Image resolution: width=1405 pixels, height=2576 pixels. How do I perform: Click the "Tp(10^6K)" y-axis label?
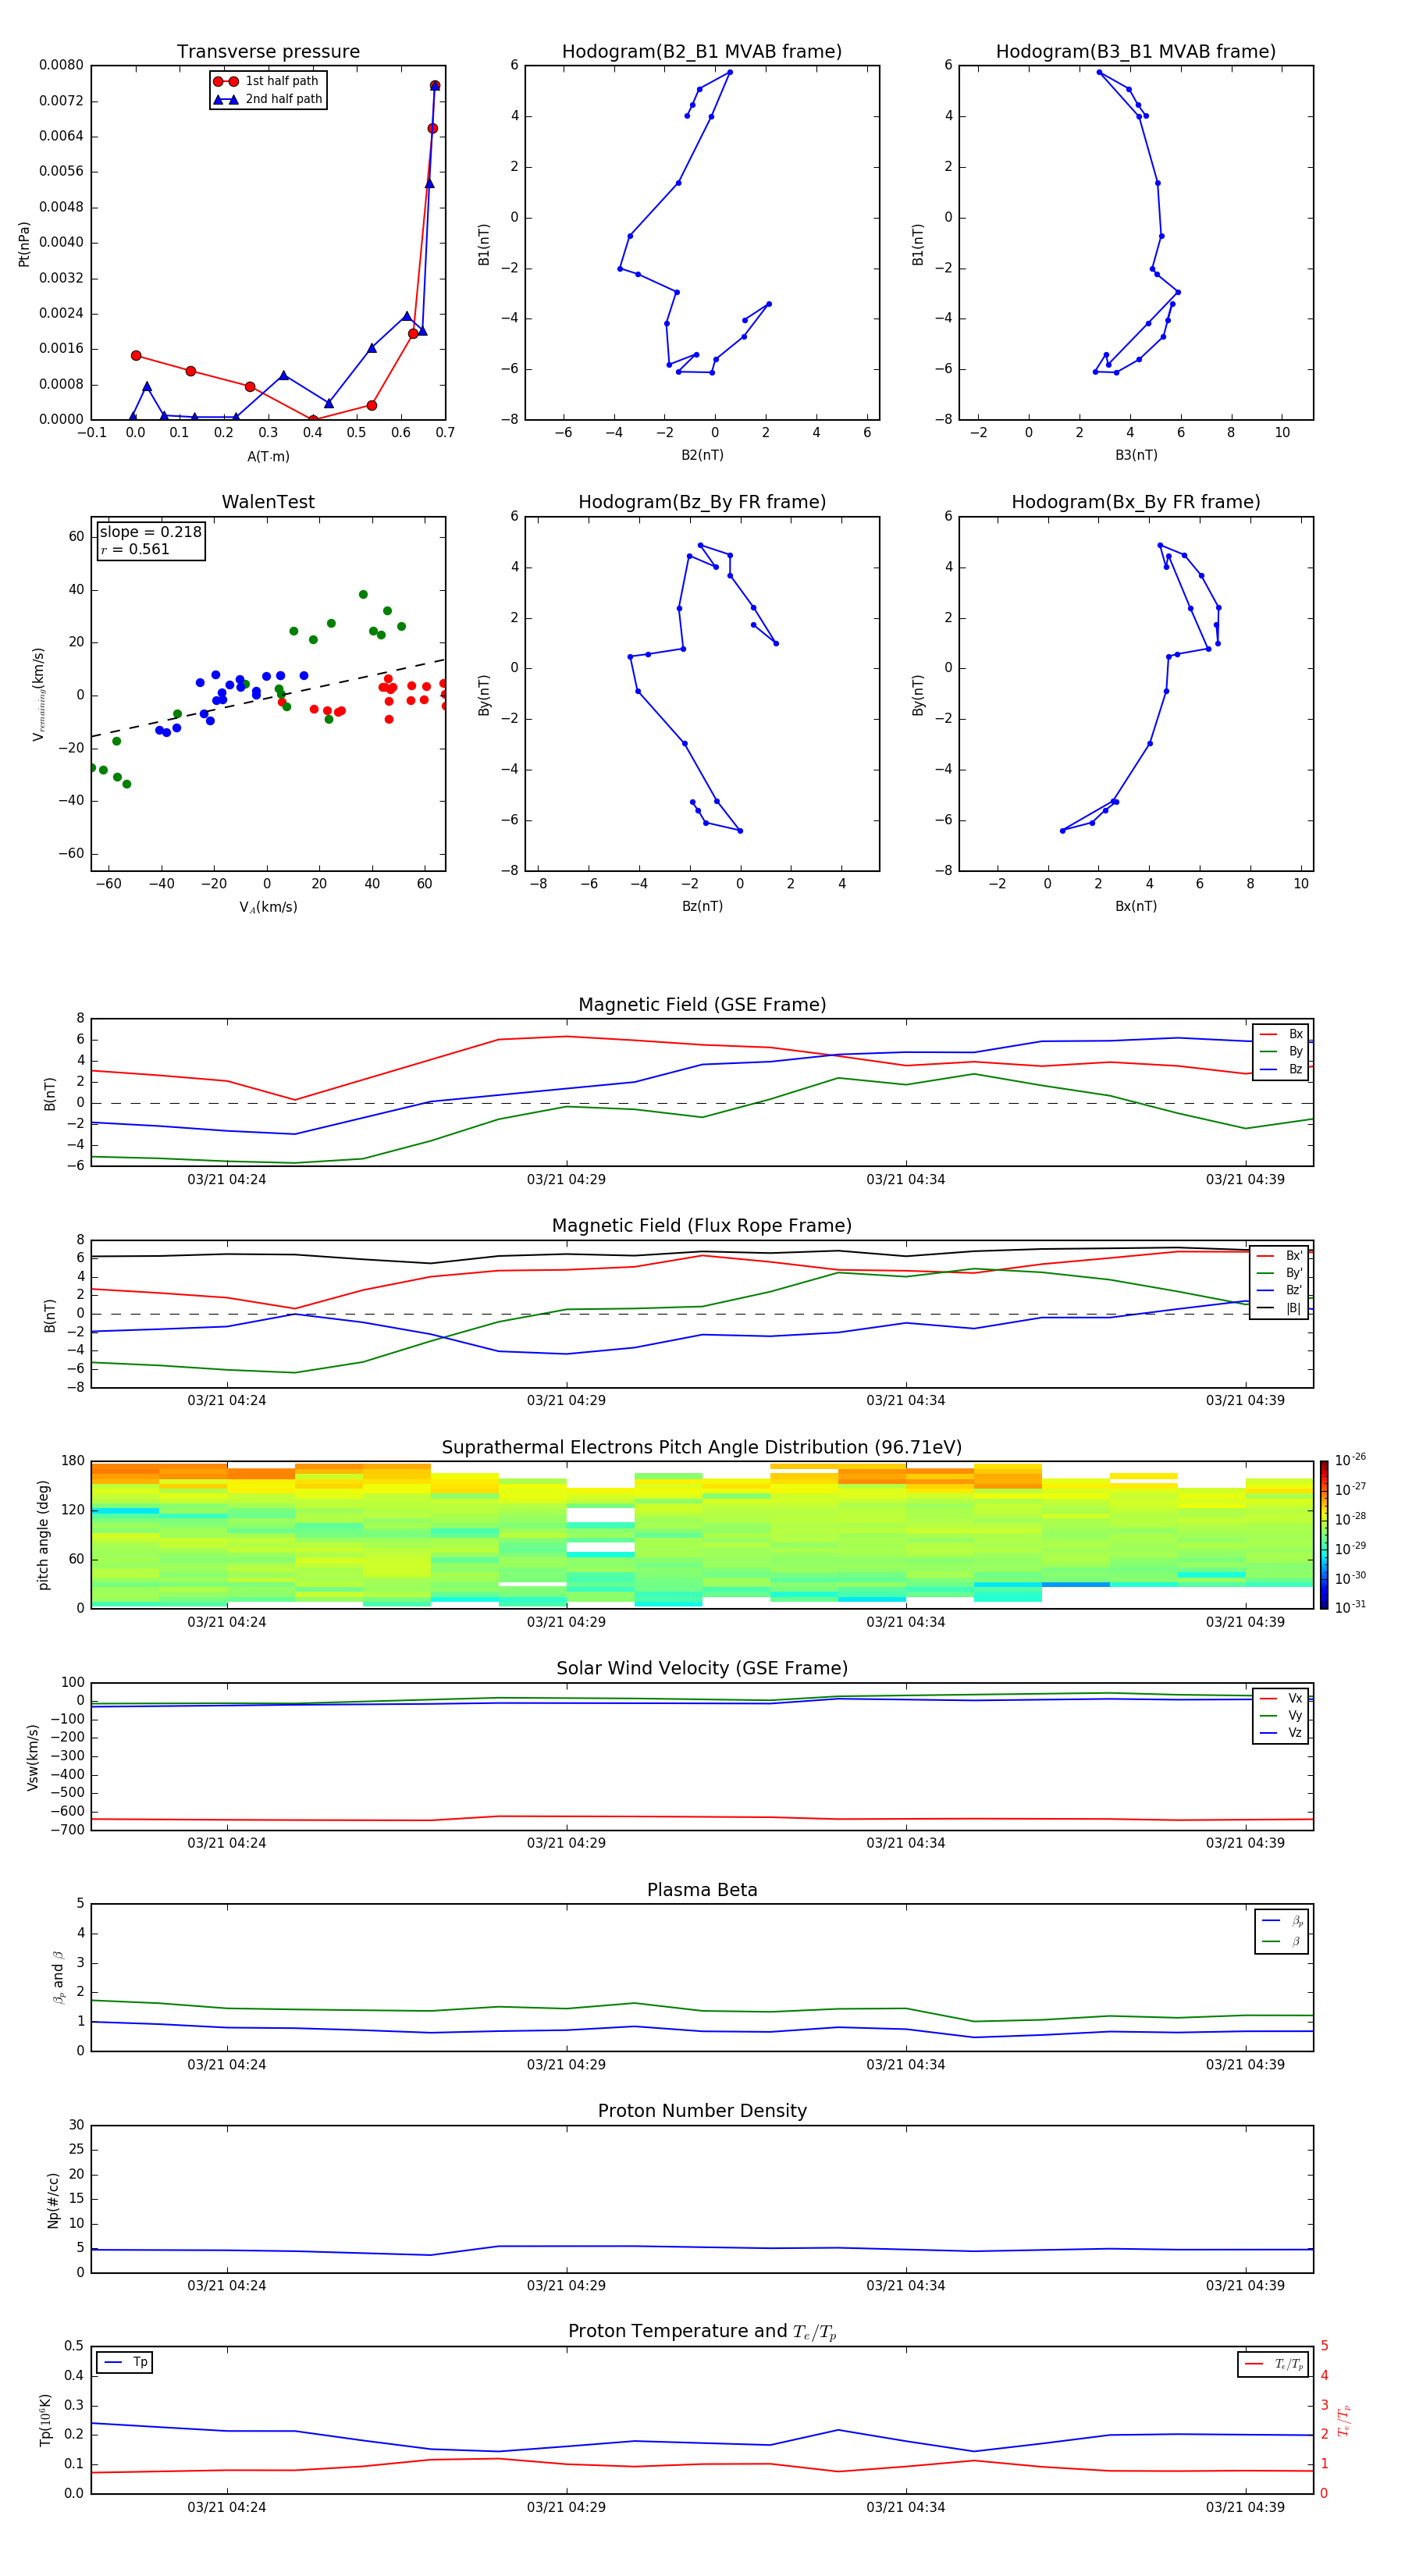pos(45,2420)
